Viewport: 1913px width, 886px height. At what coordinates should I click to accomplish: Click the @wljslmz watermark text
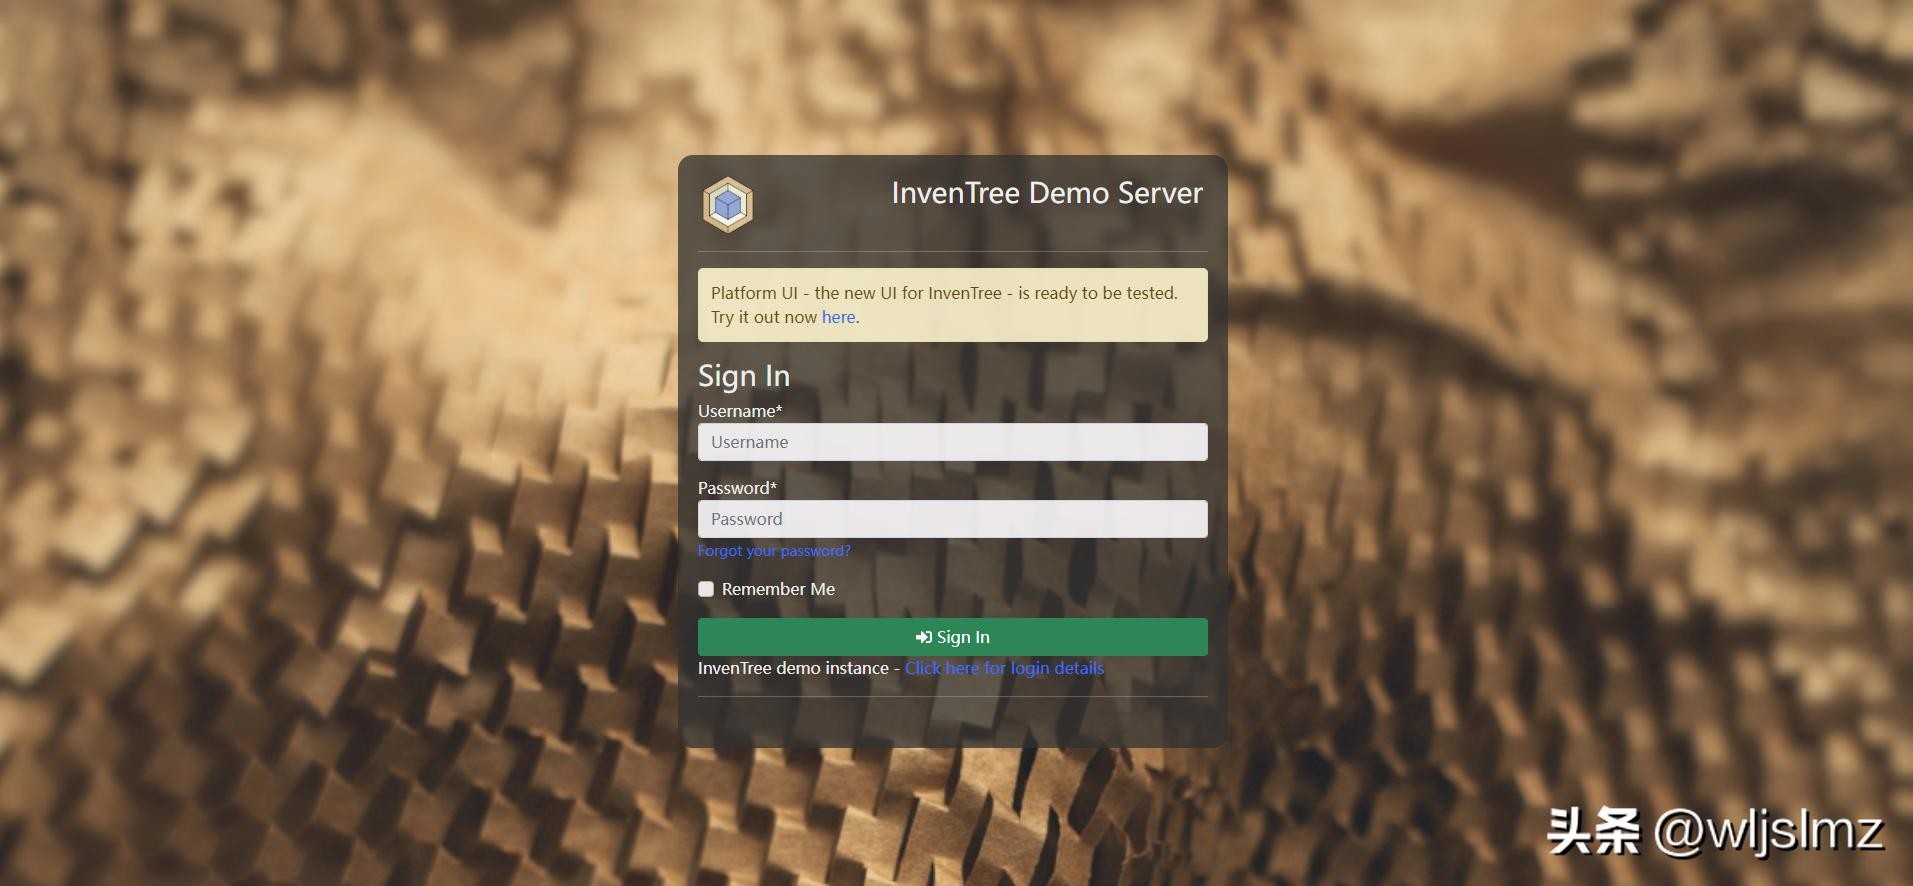coord(1768,831)
